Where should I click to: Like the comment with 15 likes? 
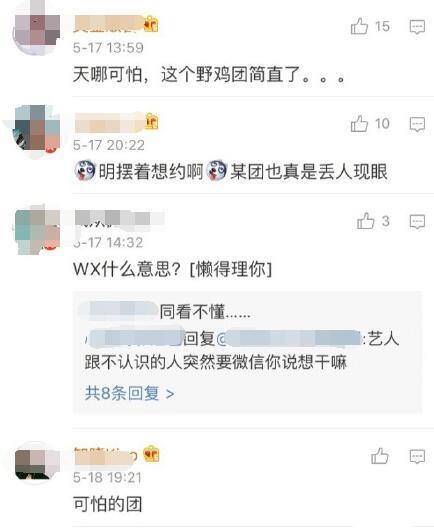click(359, 26)
